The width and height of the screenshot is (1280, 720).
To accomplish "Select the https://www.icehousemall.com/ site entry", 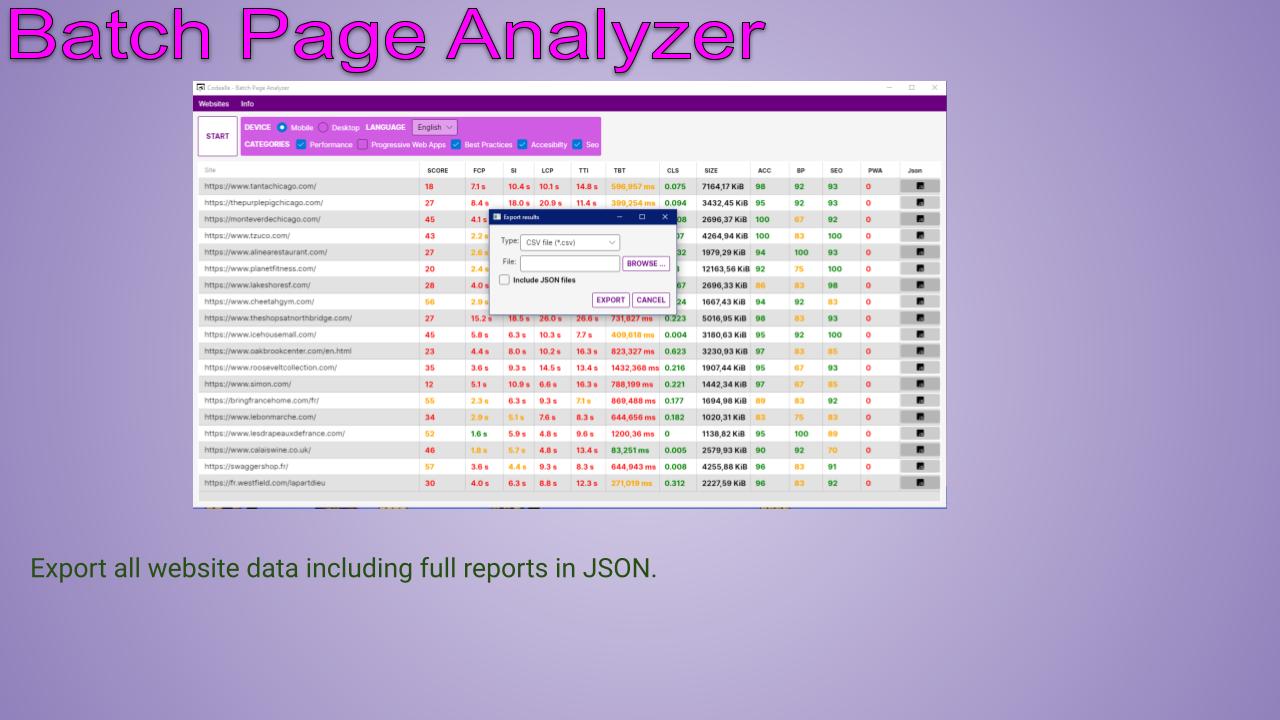I will (x=261, y=334).
